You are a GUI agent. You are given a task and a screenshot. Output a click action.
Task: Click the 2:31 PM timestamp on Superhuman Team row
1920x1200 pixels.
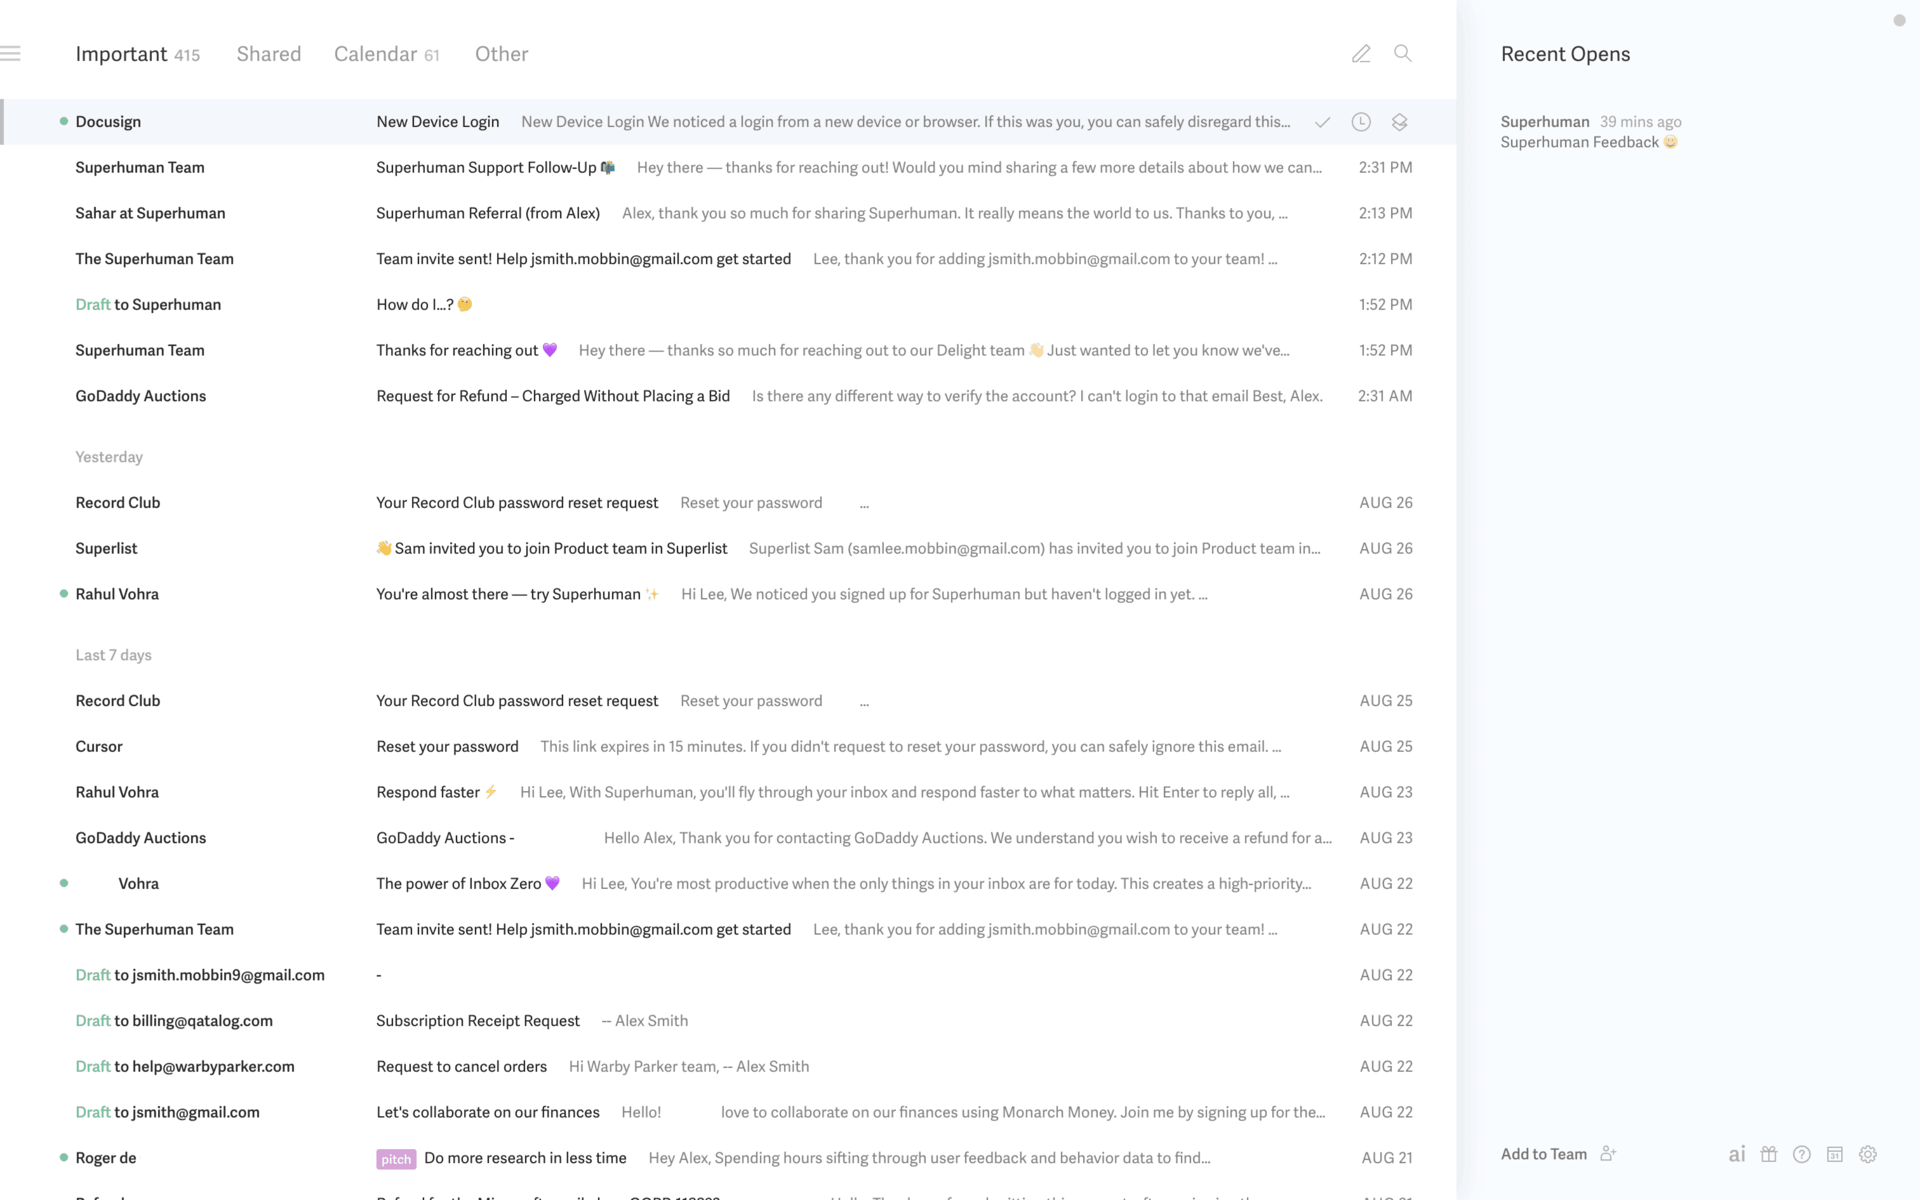(x=1385, y=168)
